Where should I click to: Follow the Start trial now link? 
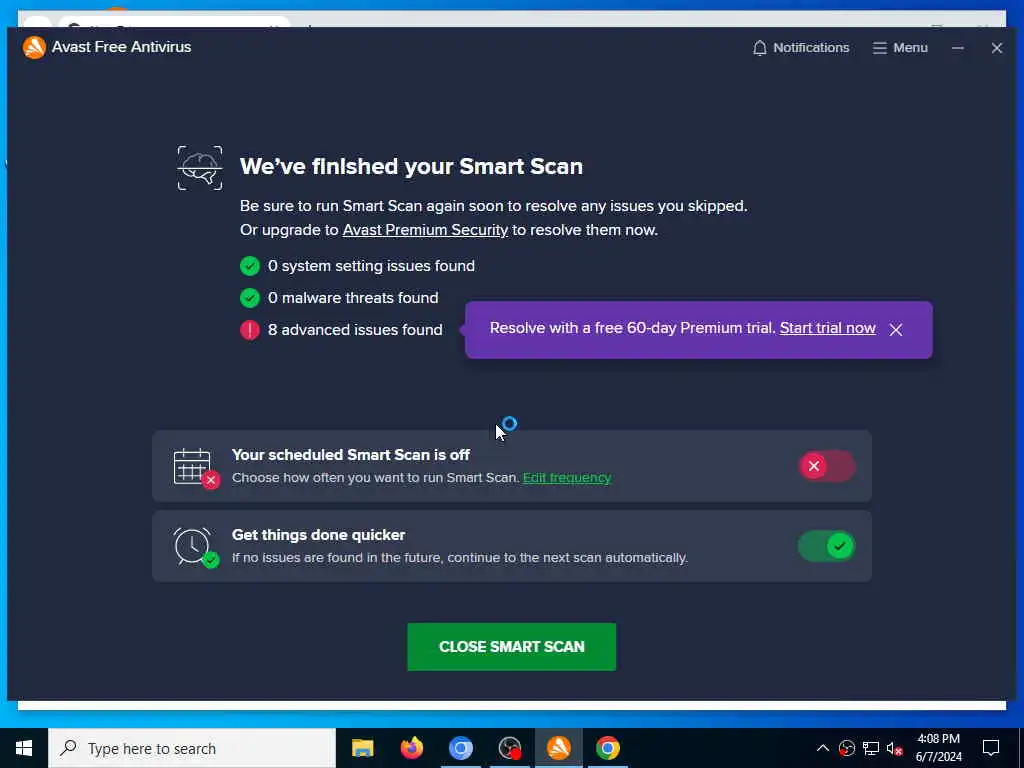[827, 328]
